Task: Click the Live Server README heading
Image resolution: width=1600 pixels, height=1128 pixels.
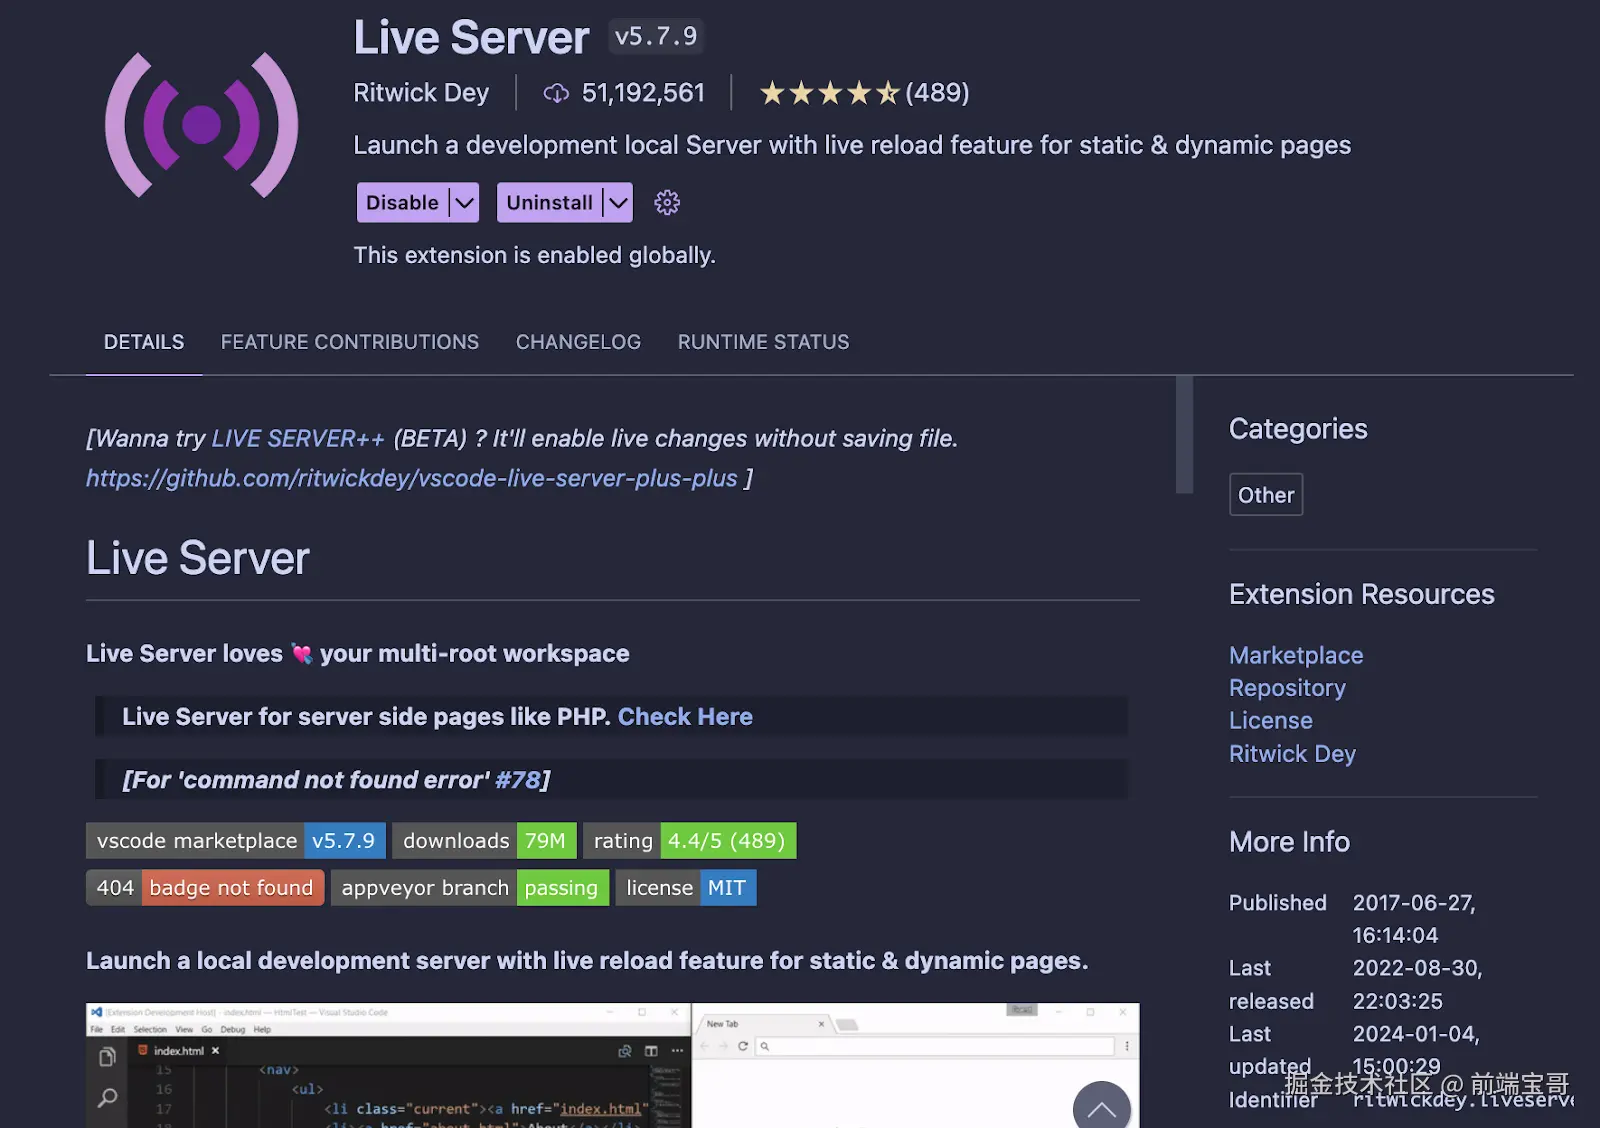Action: pos(198,558)
